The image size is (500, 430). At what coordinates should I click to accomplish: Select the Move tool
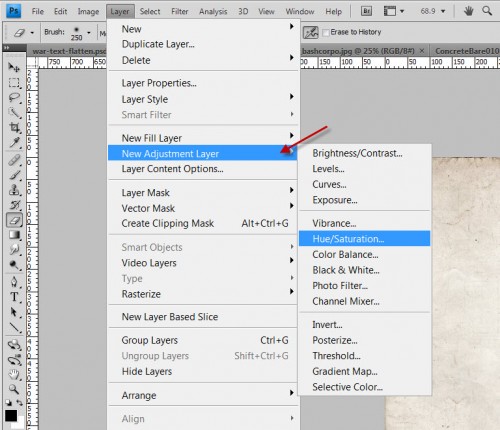(14, 68)
